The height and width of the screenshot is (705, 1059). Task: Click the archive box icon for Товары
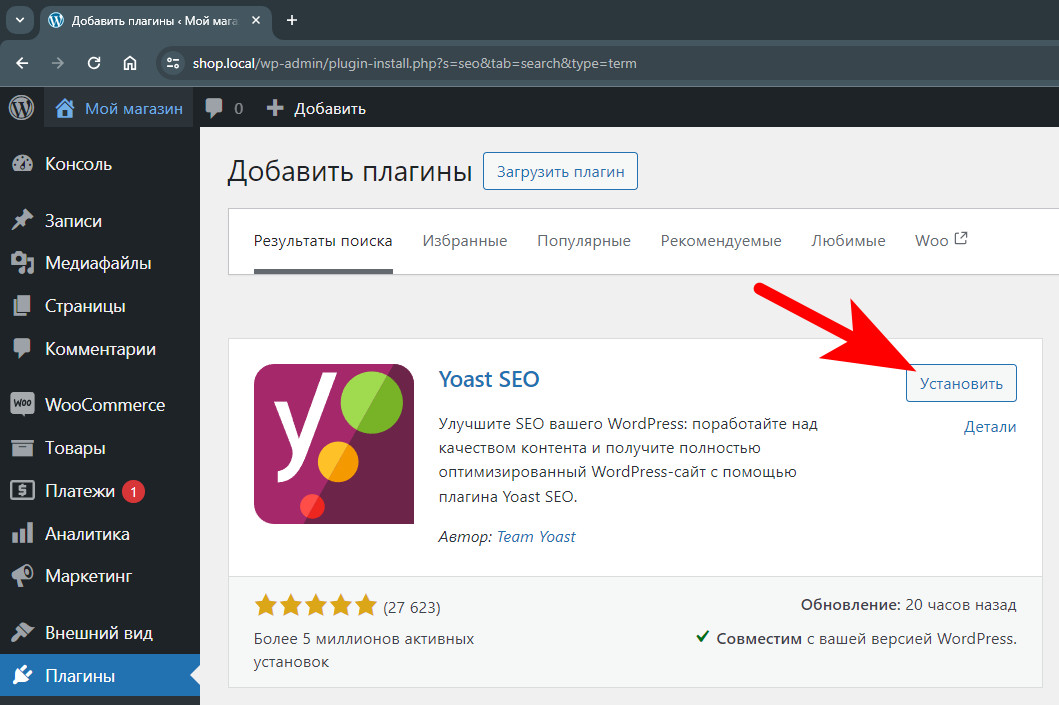[22, 448]
